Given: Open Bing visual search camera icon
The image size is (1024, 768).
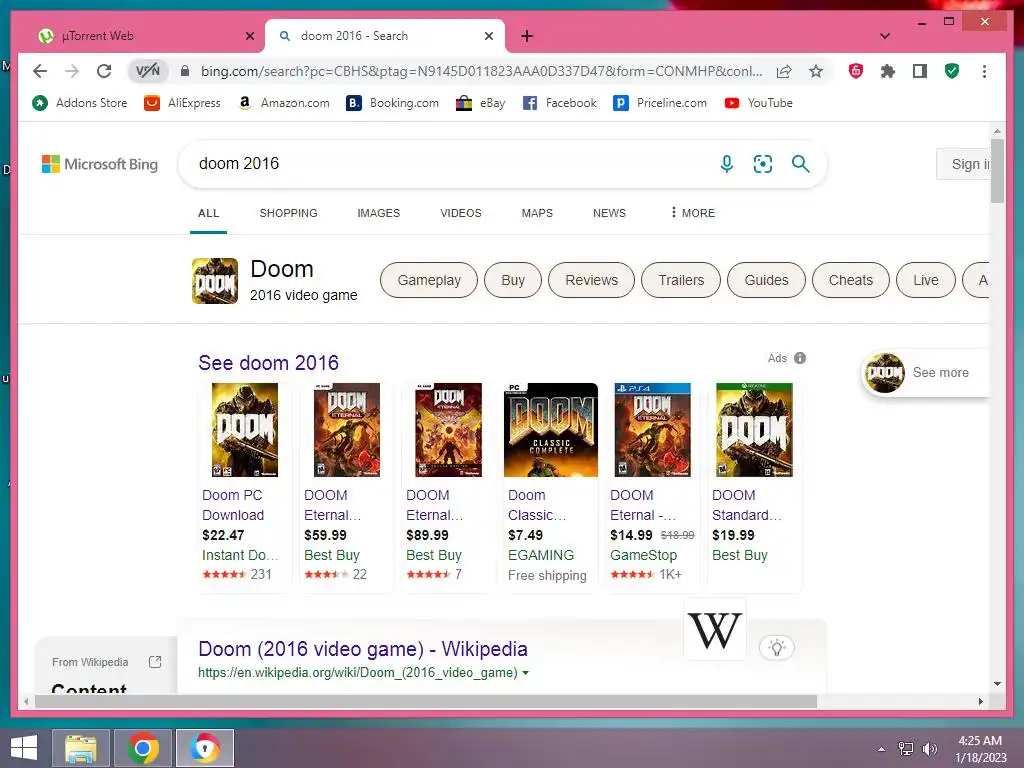Looking at the screenshot, I should 763,164.
